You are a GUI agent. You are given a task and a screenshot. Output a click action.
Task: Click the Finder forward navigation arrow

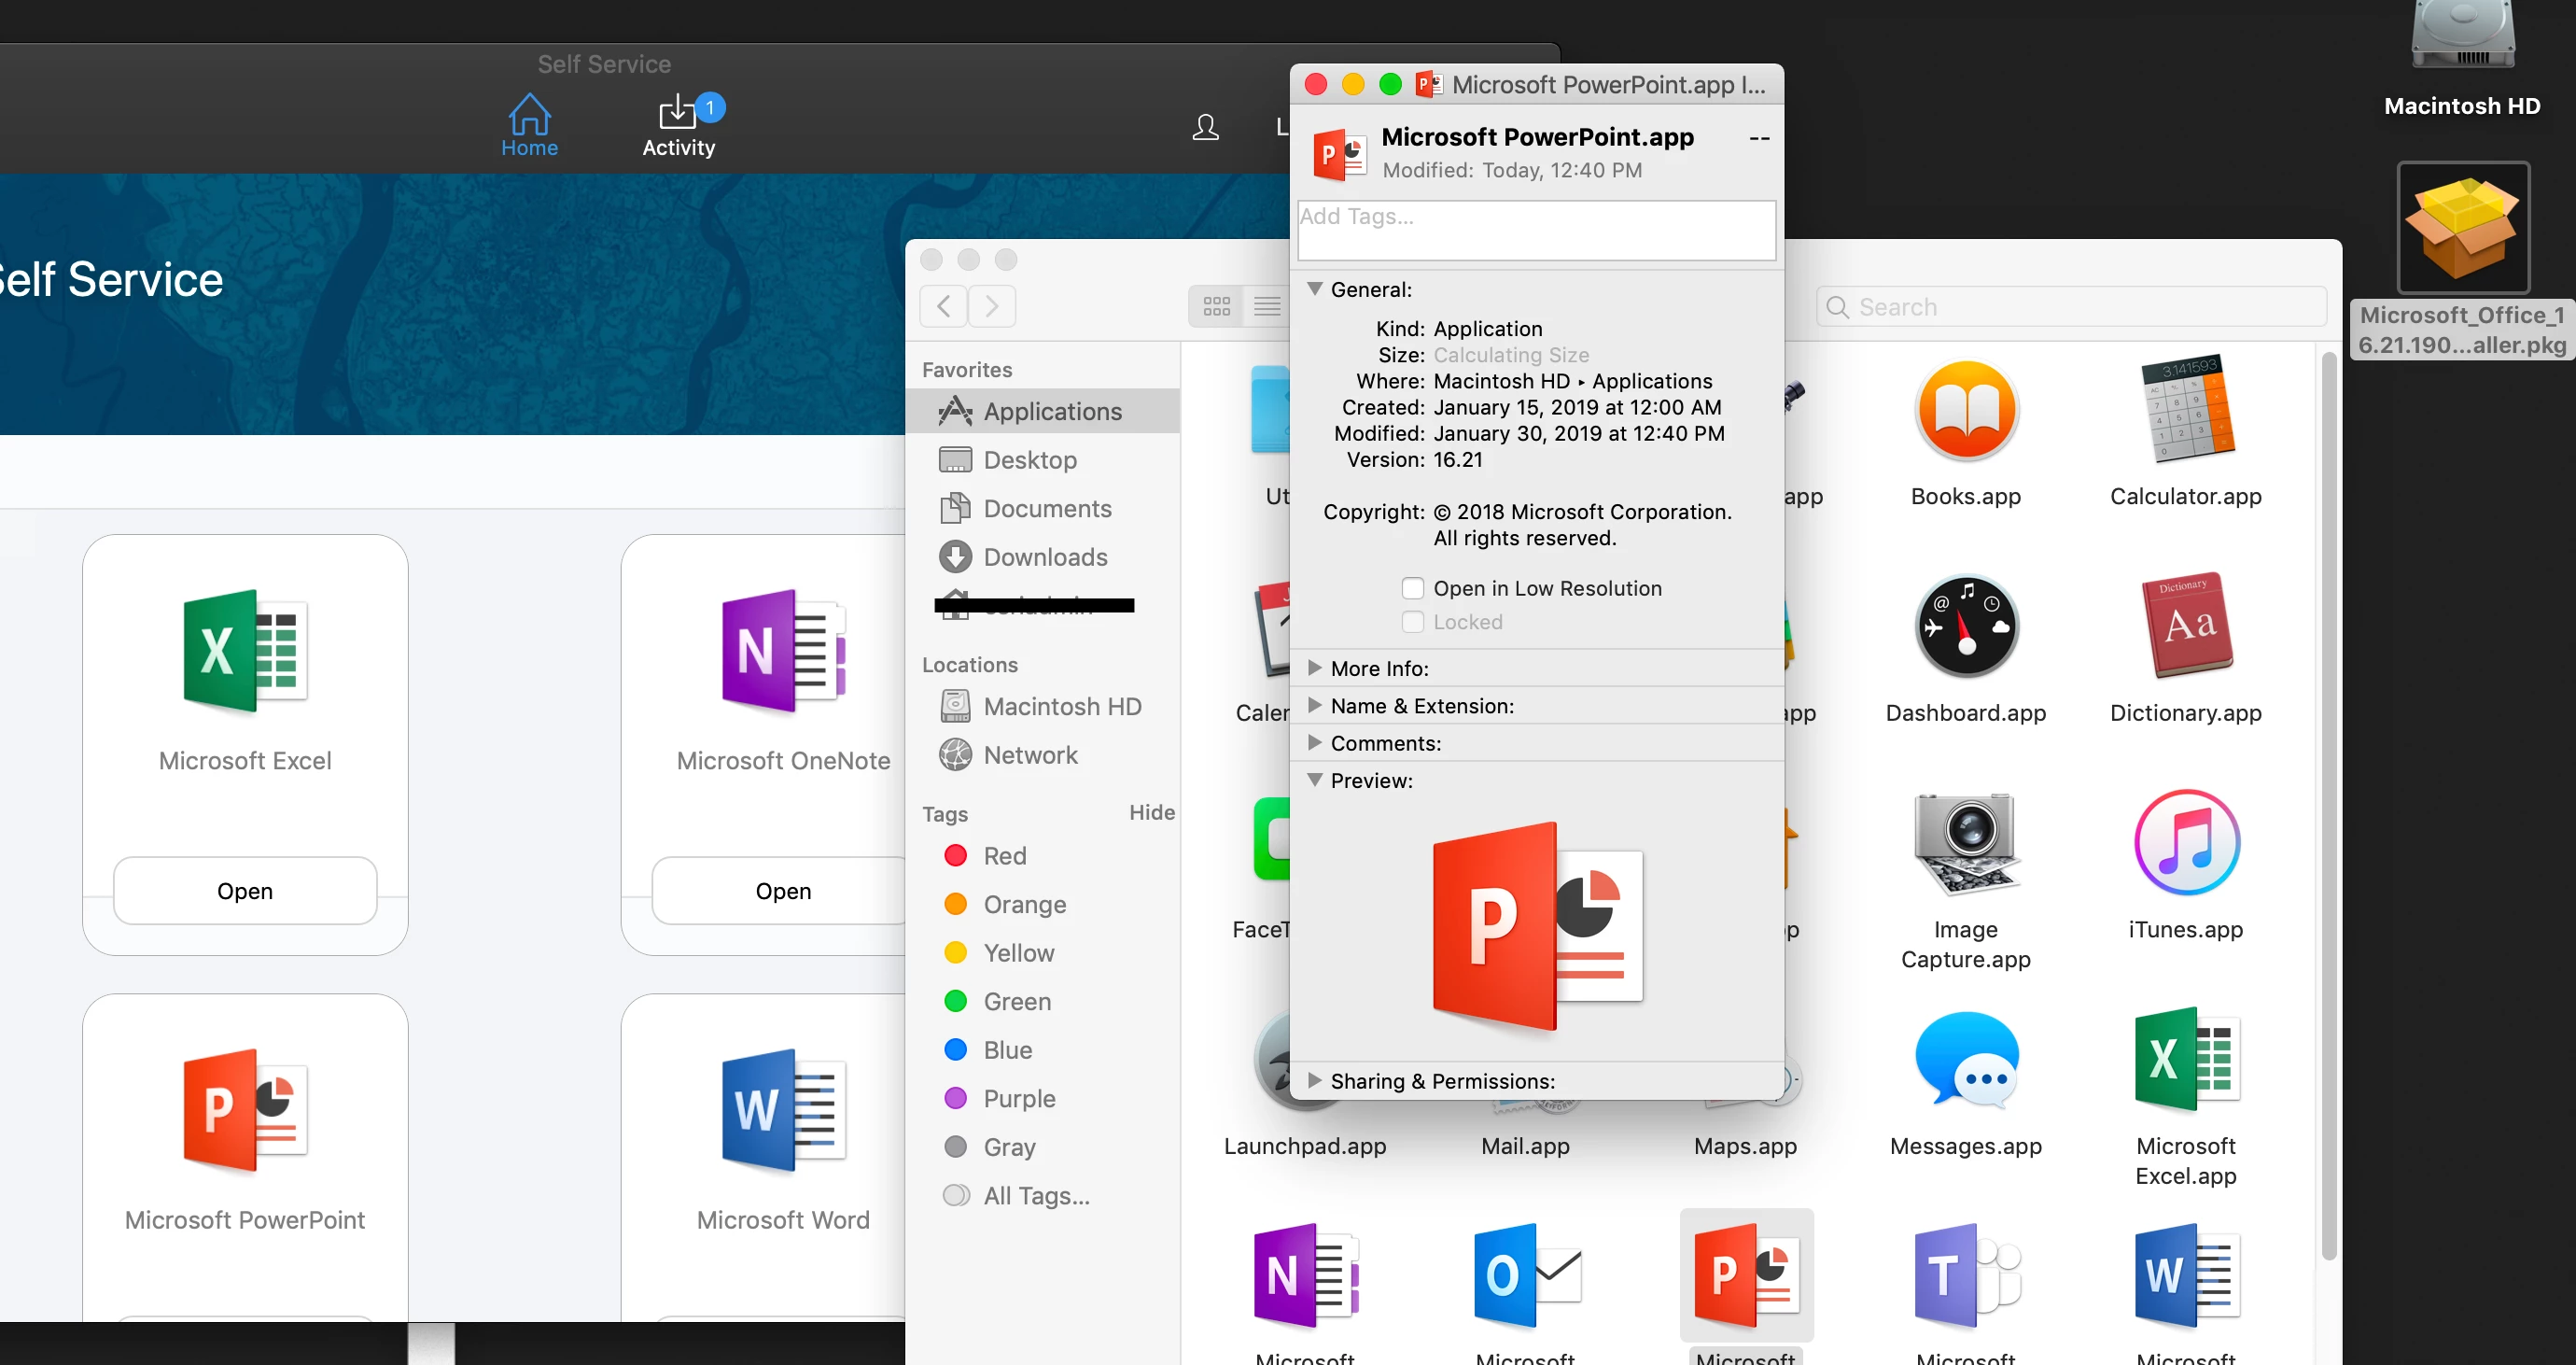[991, 306]
